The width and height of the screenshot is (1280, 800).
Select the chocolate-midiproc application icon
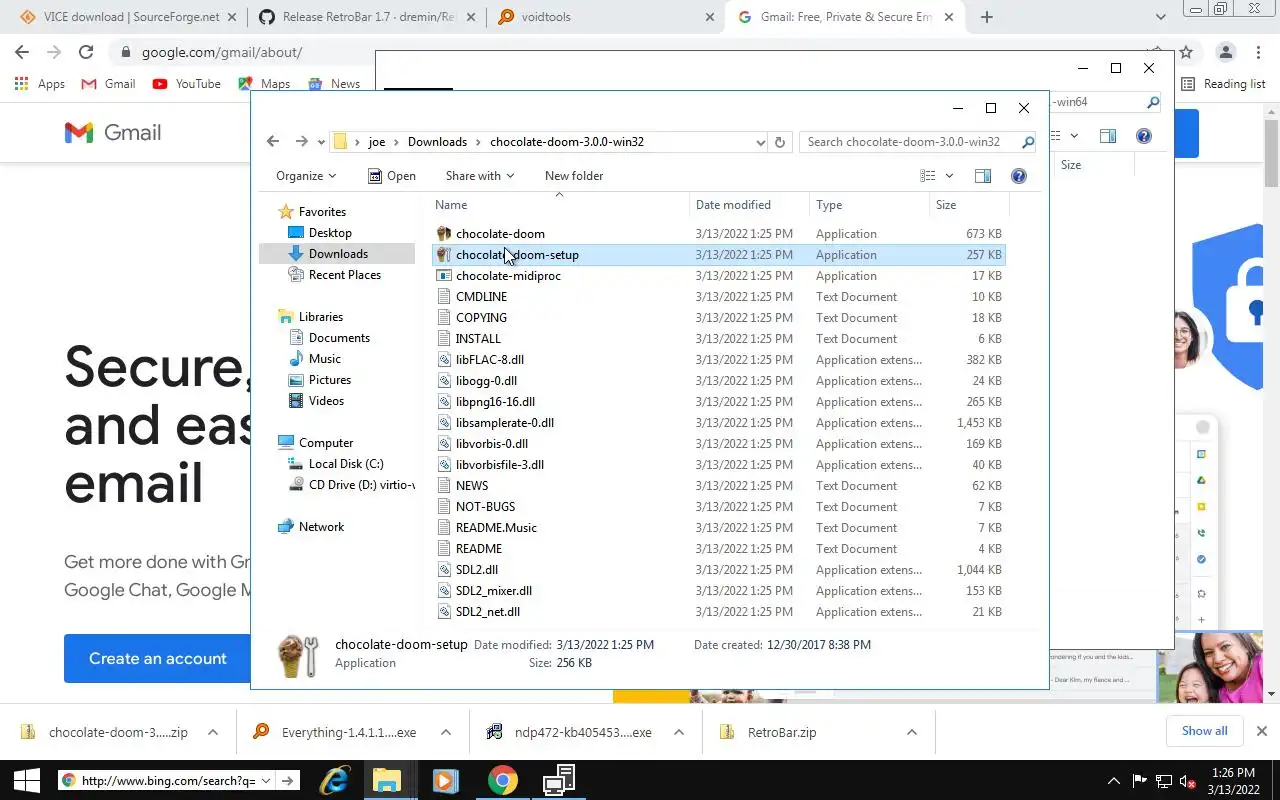point(445,275)
